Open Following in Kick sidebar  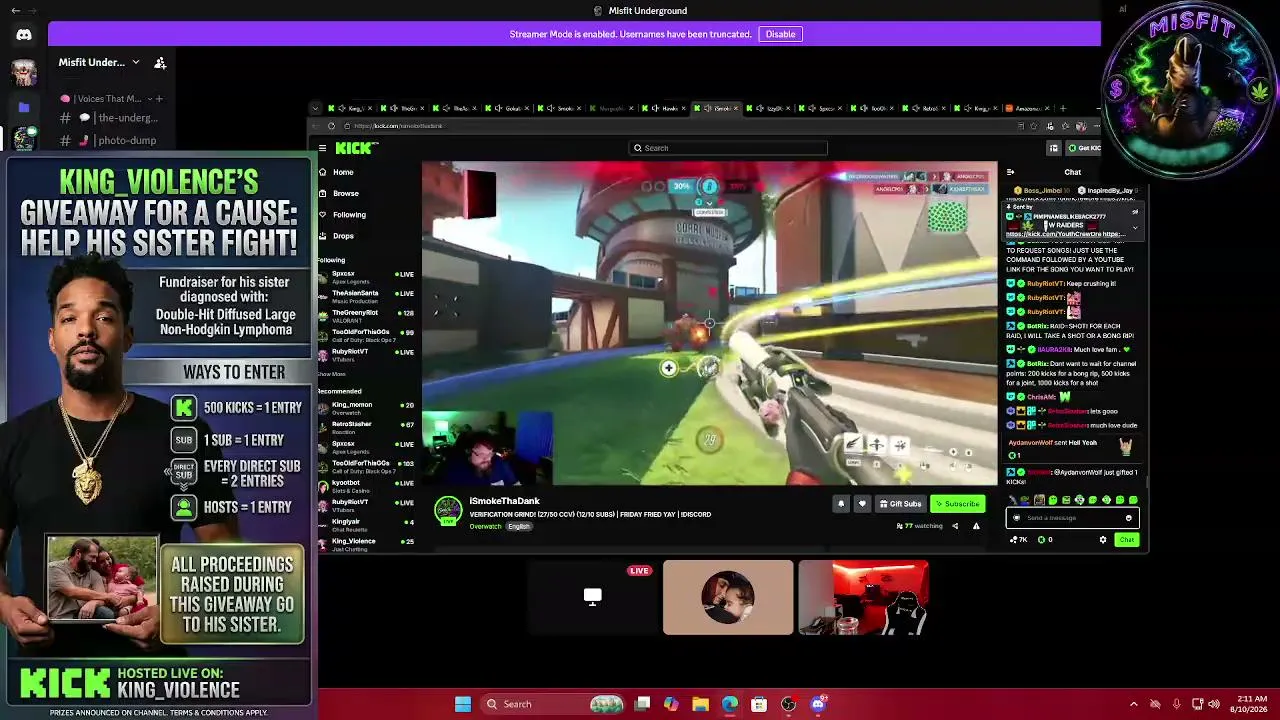click(x=348, y=214)
